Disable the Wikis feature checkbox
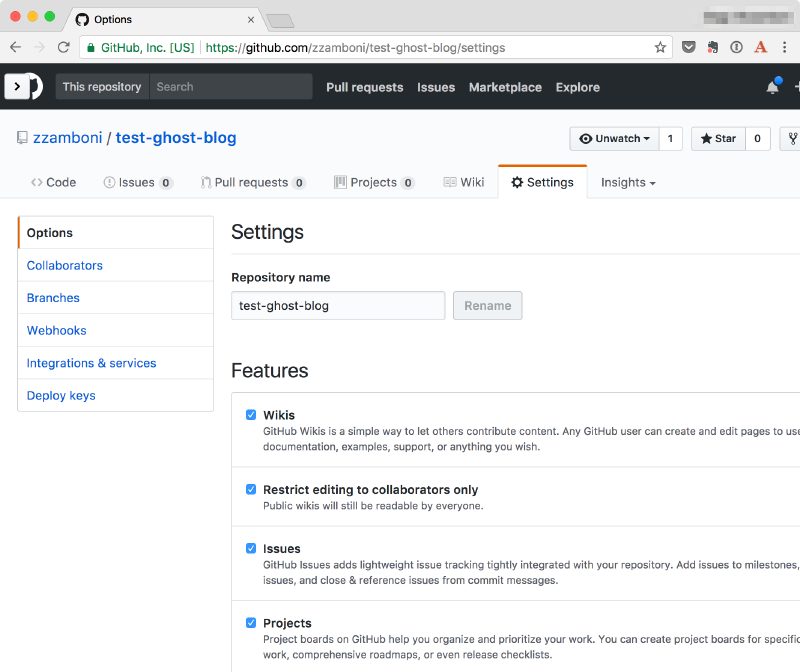This screenshot has height=672, width=800. coord(251,415)
